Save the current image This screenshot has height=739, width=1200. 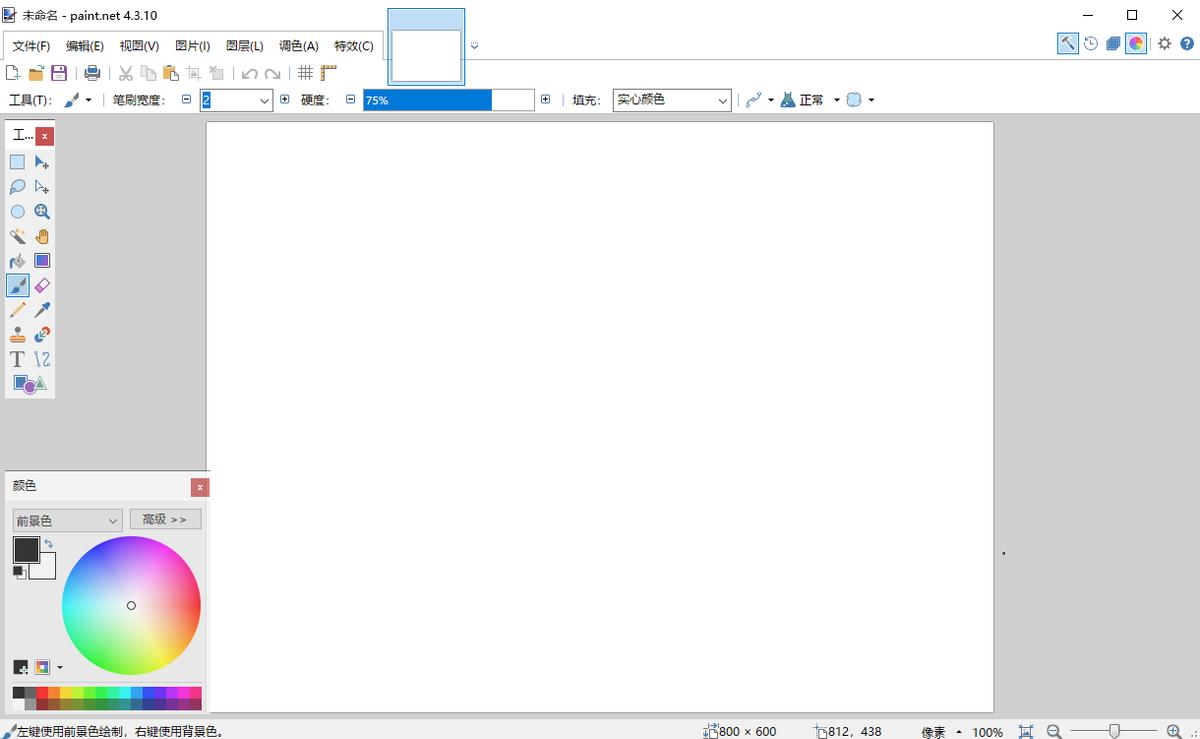point(59,73)
